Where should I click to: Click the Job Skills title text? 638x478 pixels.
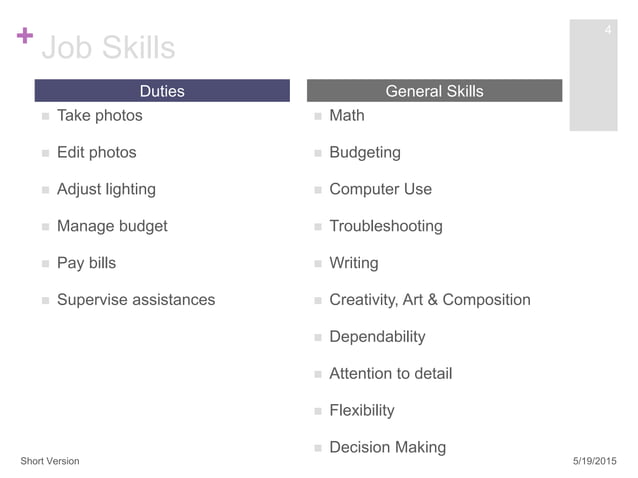[x=108, y=47]
